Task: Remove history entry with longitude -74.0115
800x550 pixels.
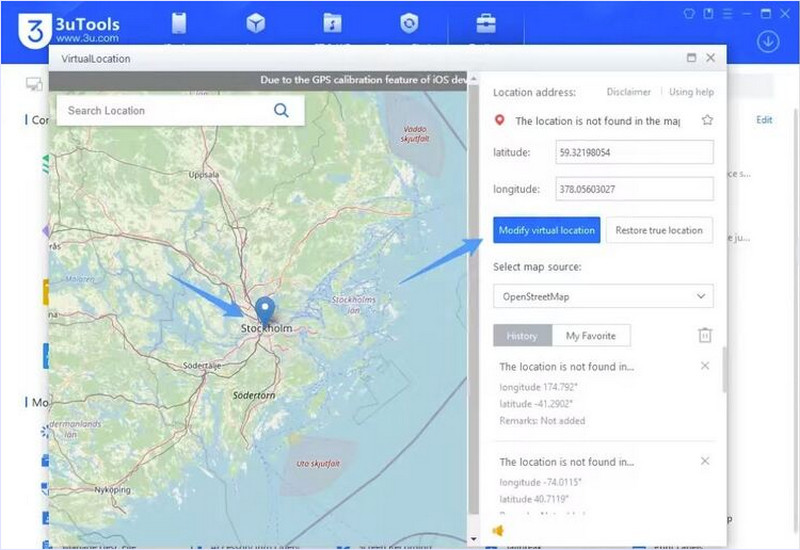Action: pyautogui.click(x=705, y=461)
